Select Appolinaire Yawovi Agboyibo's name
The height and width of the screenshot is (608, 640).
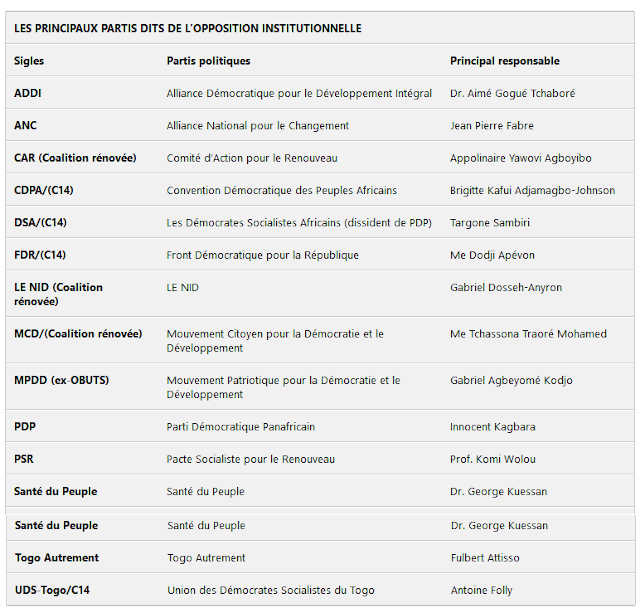(x=520, y=158)
